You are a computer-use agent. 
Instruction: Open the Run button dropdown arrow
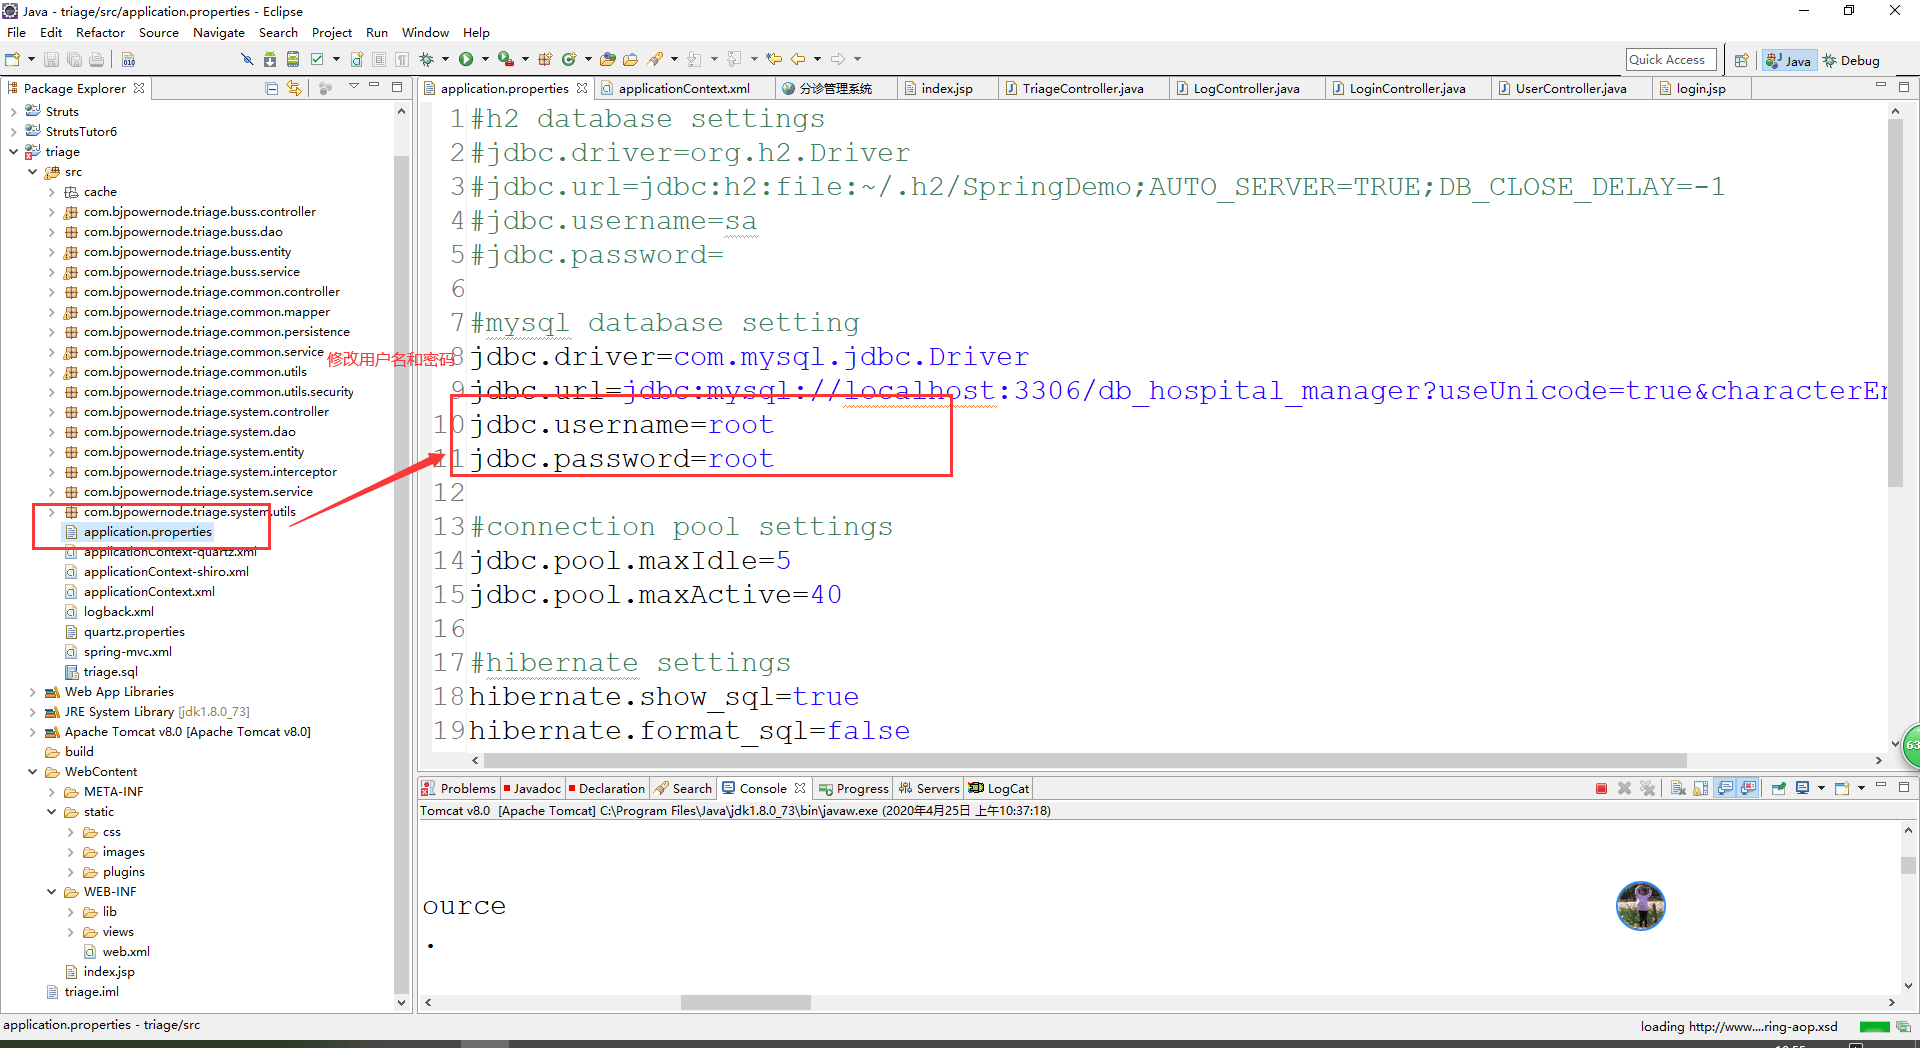click(485, 59)
